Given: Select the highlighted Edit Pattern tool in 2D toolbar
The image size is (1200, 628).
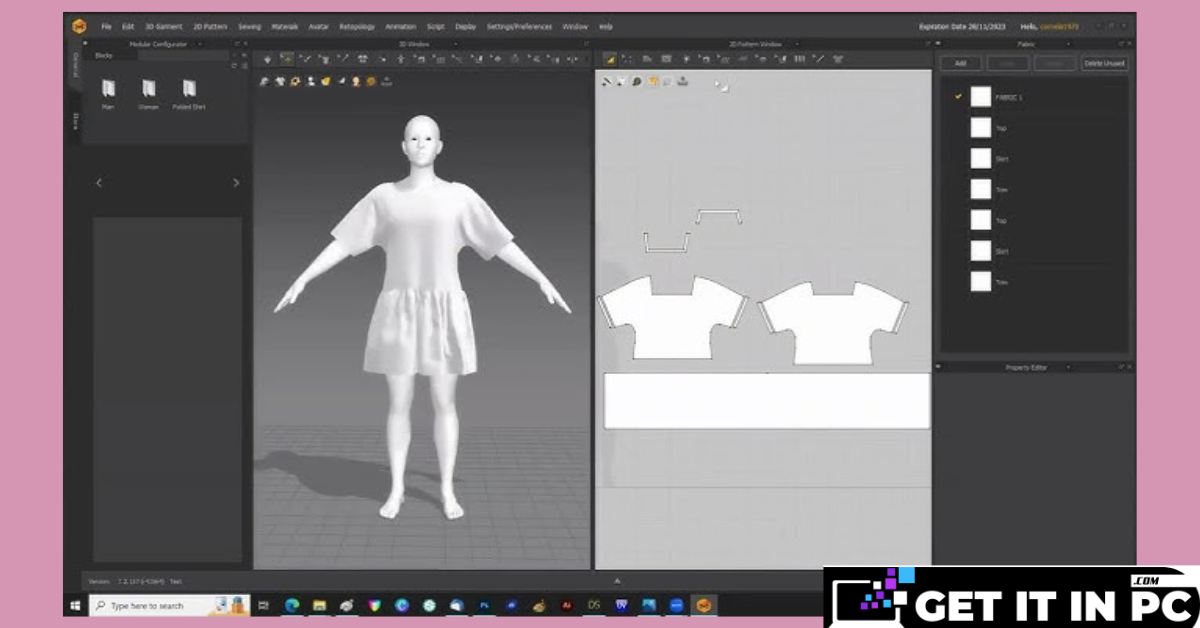Looking at the screenshot, I should point(610,60).
